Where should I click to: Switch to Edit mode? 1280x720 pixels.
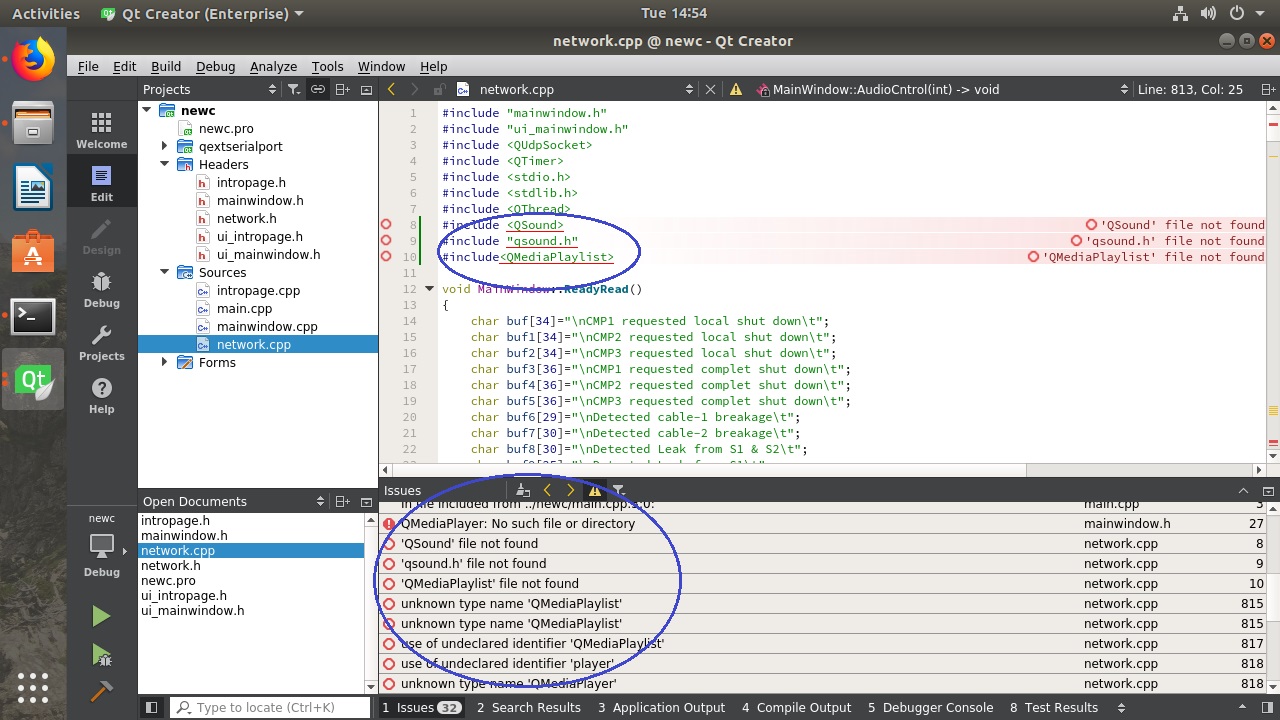(101, 183)
